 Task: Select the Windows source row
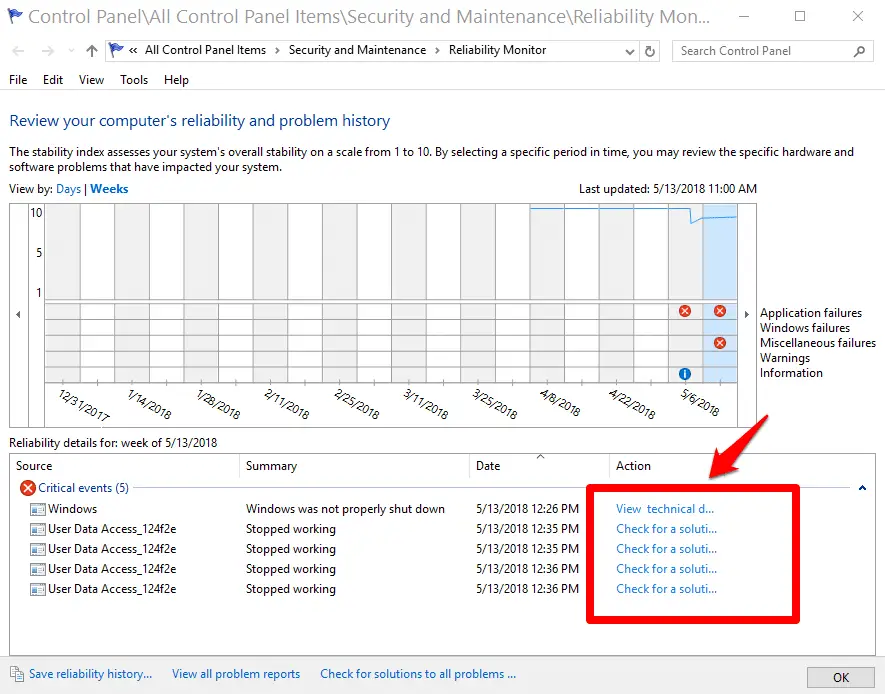tap(72, 509)
